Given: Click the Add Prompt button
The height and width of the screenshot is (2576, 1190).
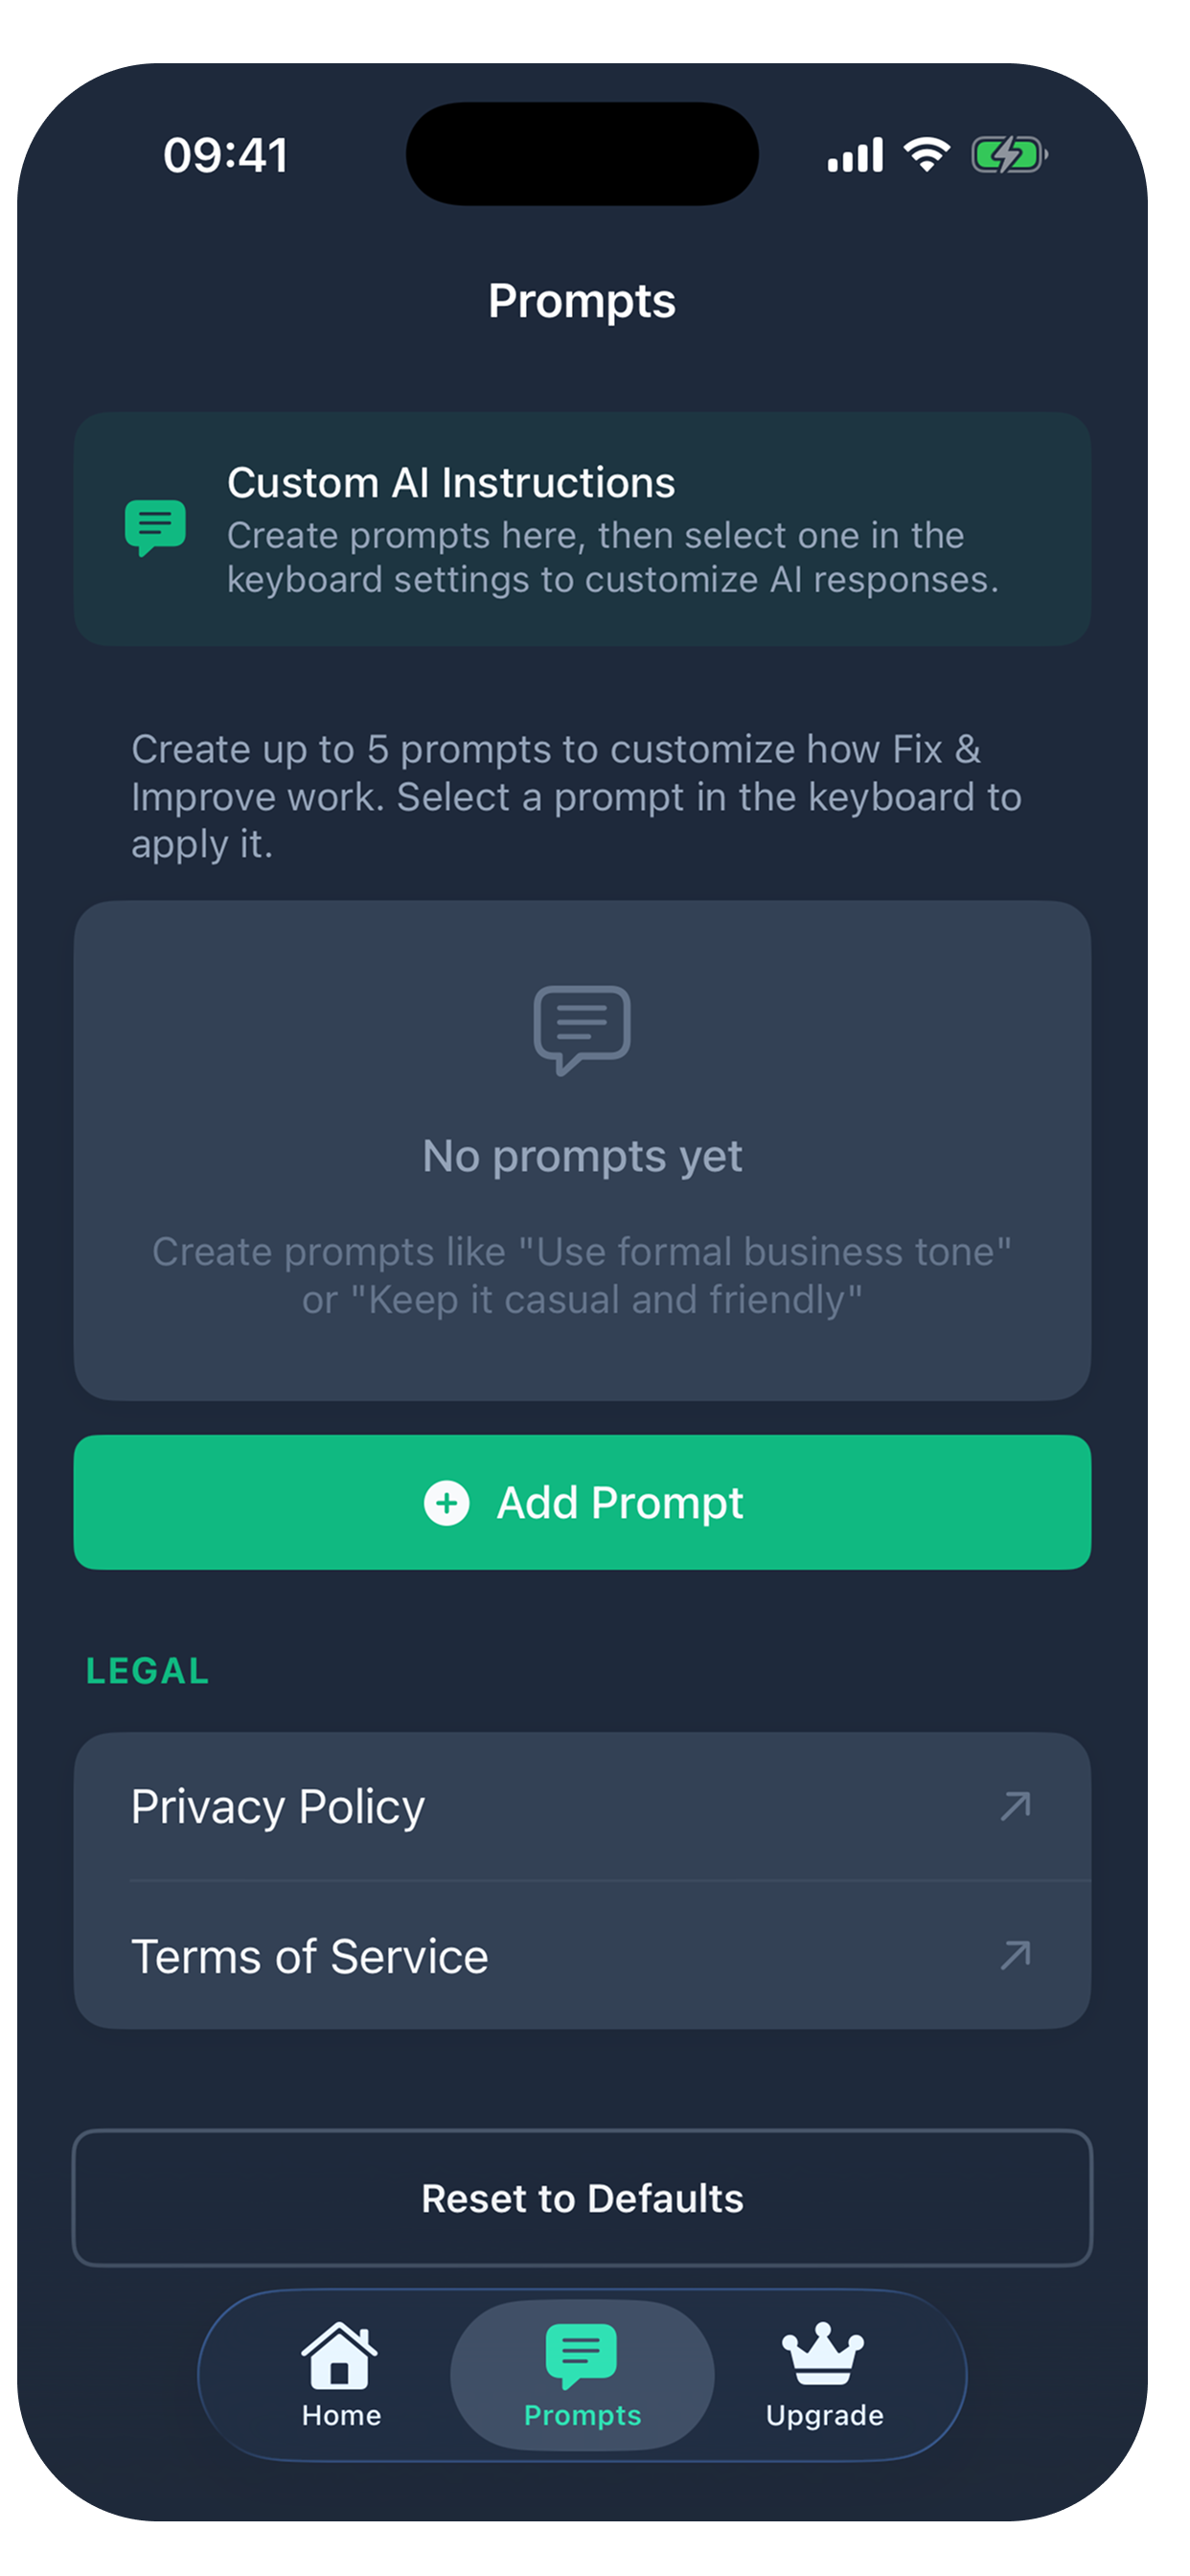Looking at the screenshot, I should [582, 1502].
